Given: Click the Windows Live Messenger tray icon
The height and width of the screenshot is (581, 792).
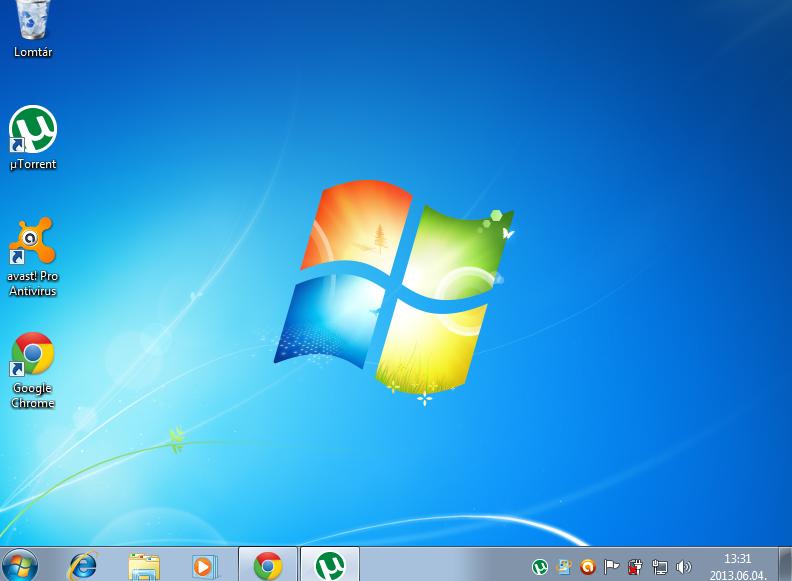Looking at the screenshot, I should tap(564, 567).
